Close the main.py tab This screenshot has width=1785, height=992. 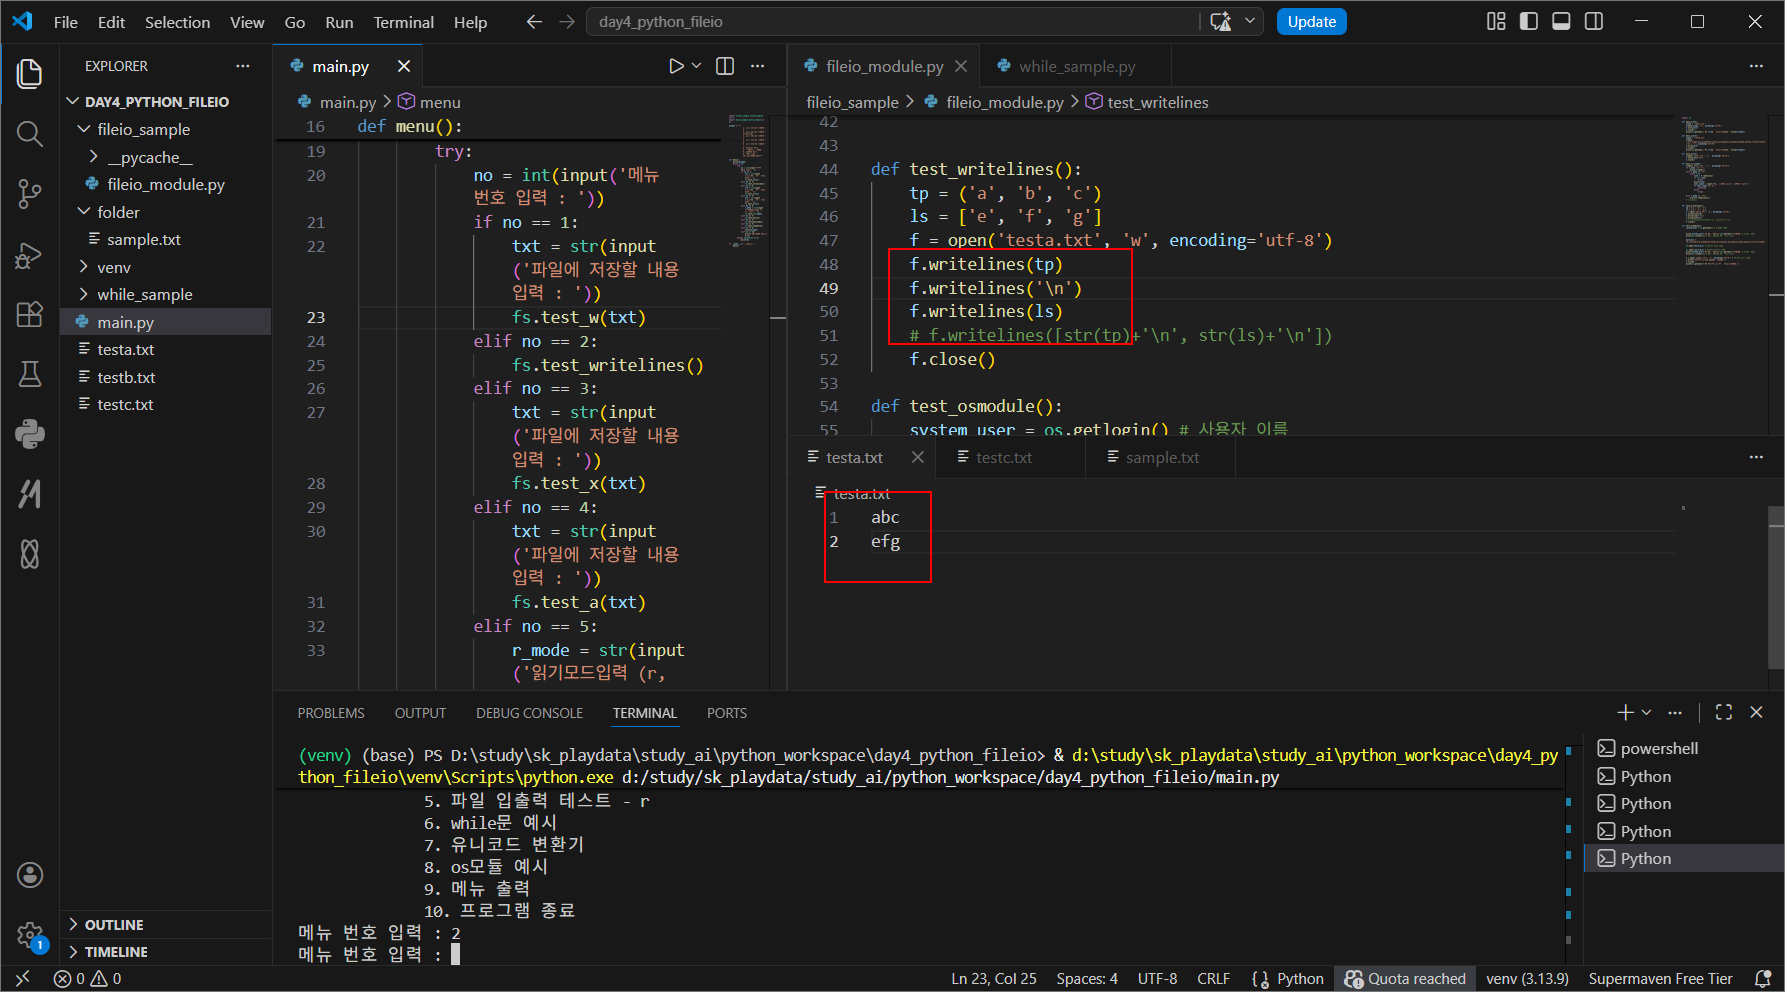pos(404,66)
